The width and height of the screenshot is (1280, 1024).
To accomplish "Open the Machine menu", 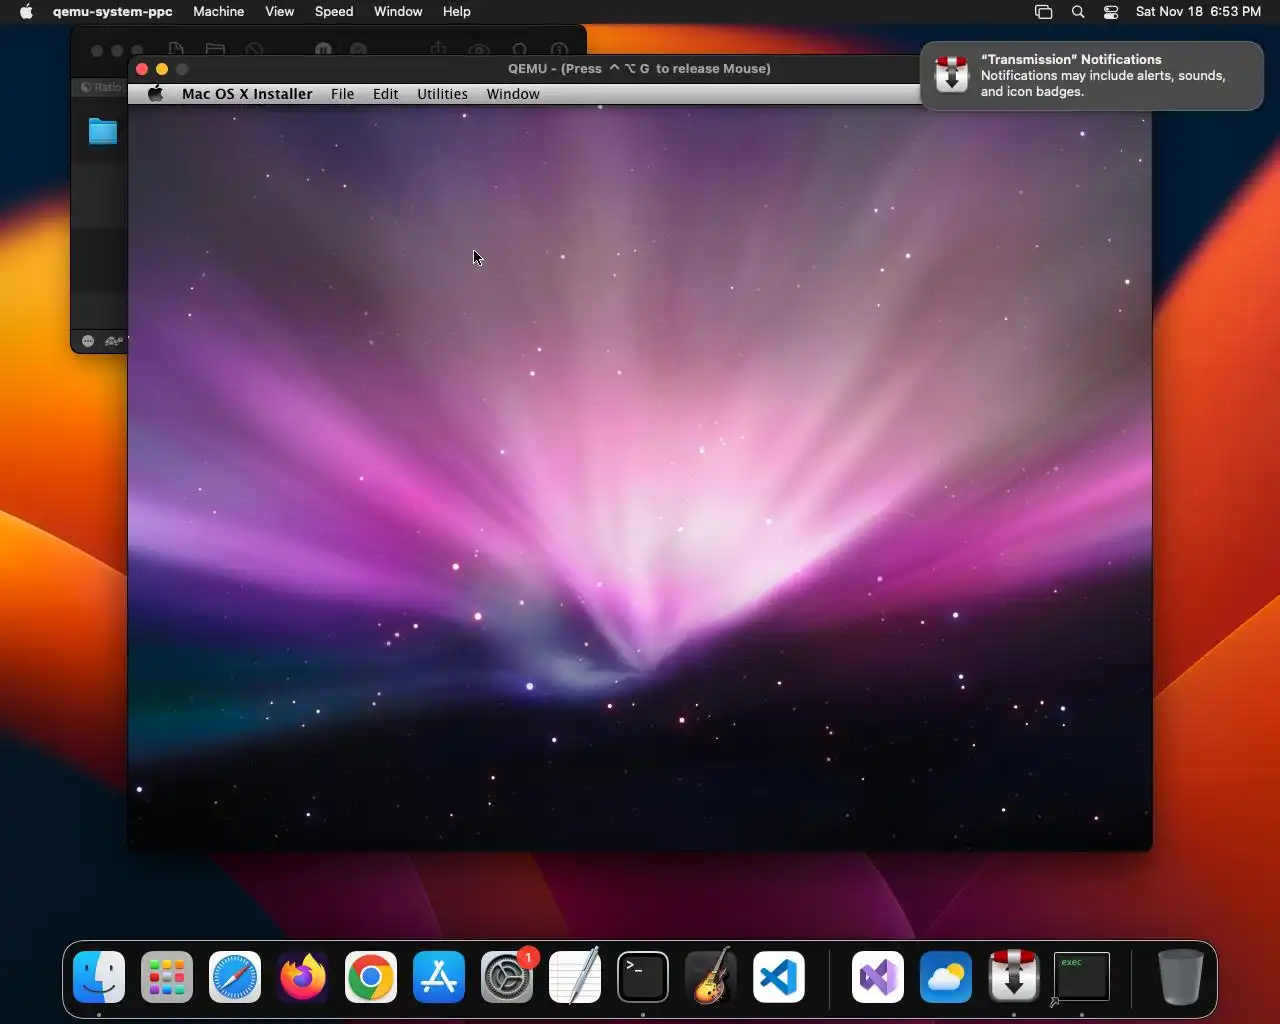I will pos(219,12).
